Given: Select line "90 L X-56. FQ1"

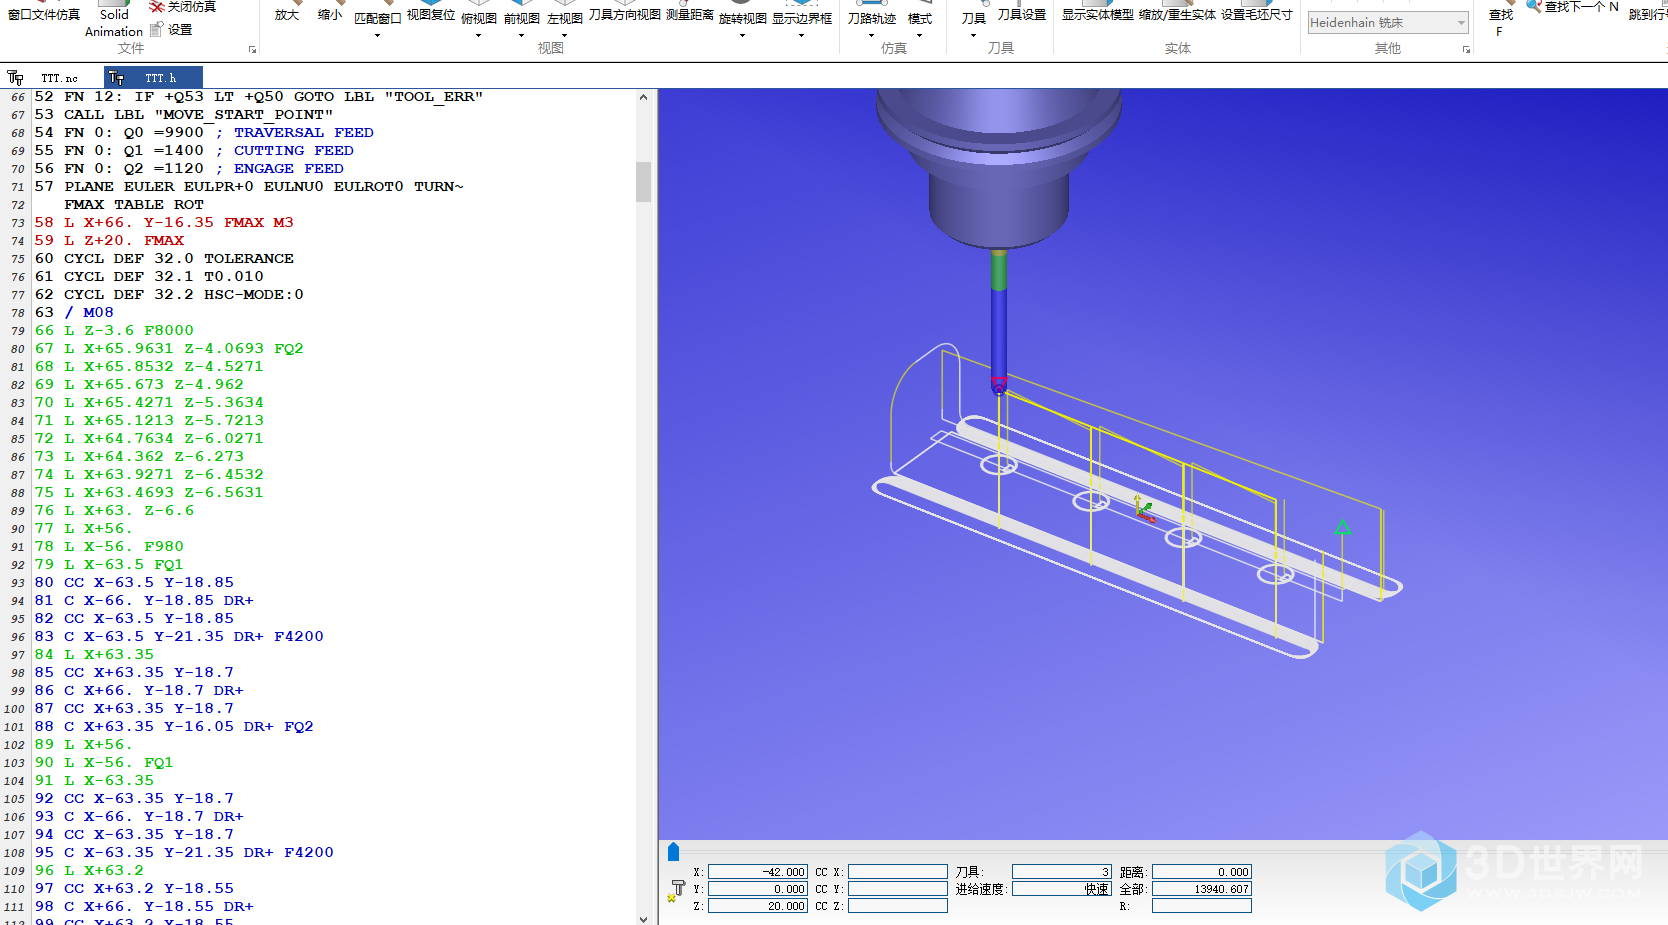Looking at the screenshot, I should tap(105, 762).
